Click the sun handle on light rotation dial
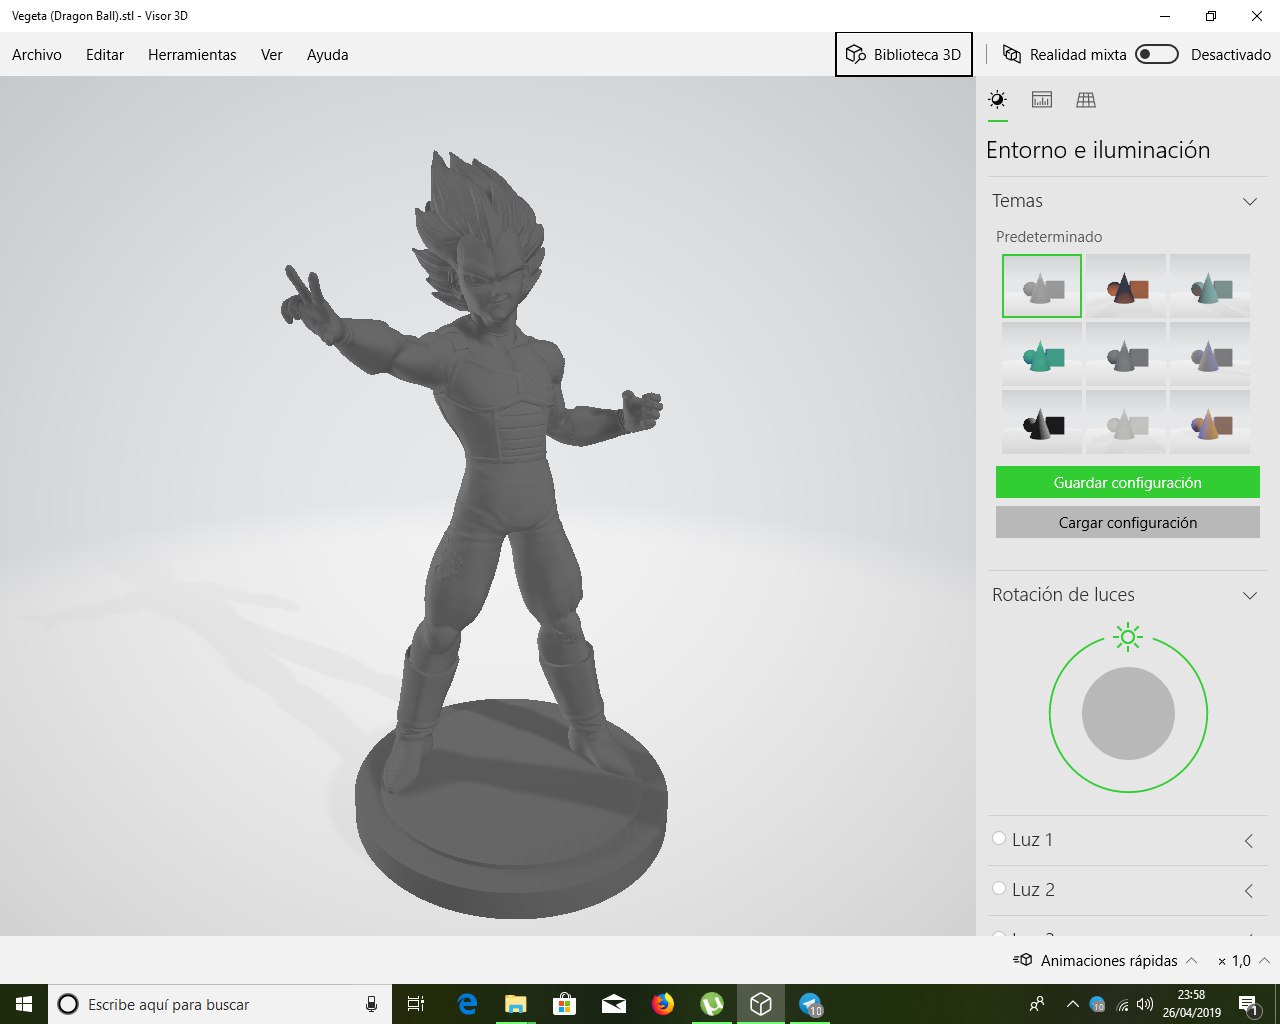This screenshot has height=1024, width=1280. pos(1128,637)
